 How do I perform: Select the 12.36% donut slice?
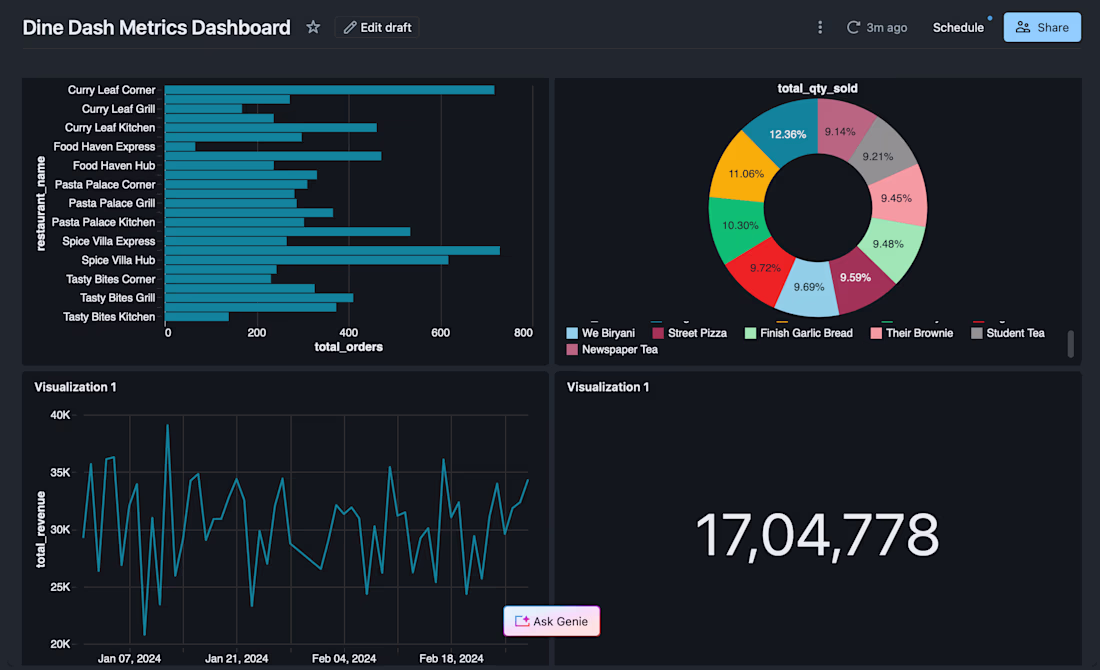pyautogui.click(x=787, y=133)
